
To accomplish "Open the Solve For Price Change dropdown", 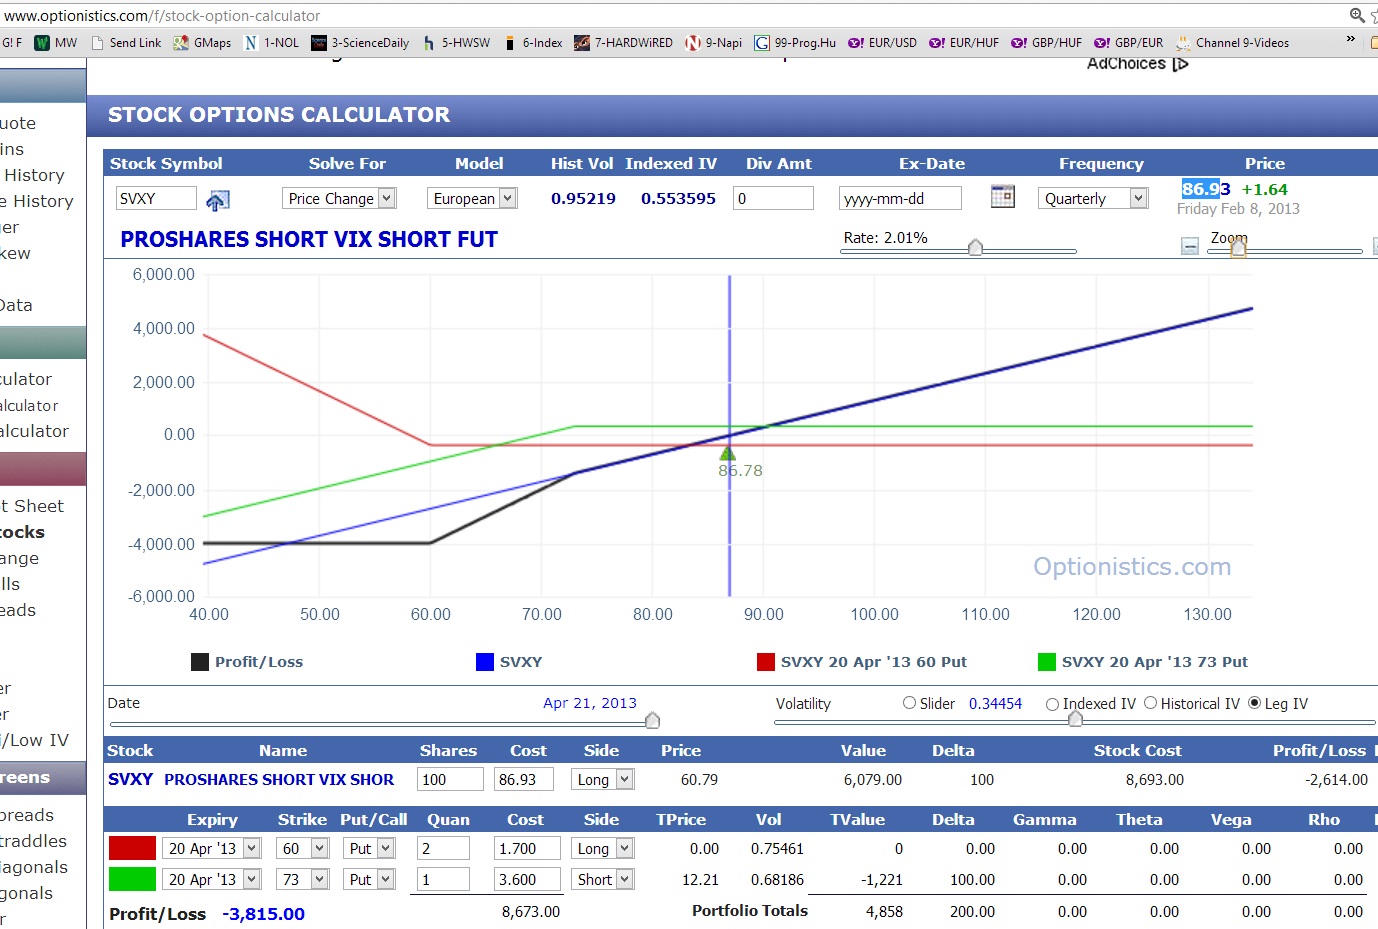I will 339,198.
